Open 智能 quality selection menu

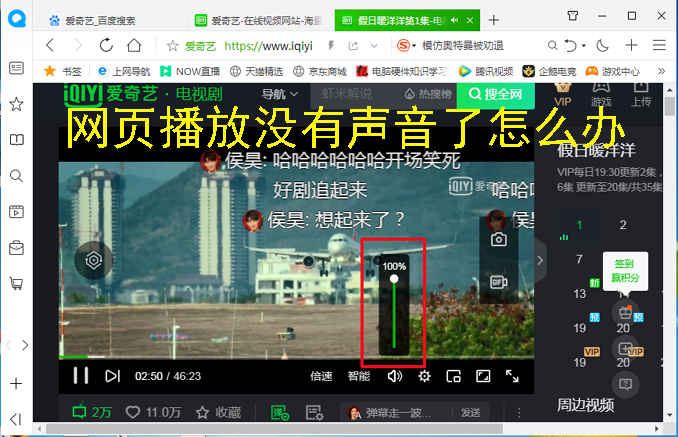coord(358,376)
